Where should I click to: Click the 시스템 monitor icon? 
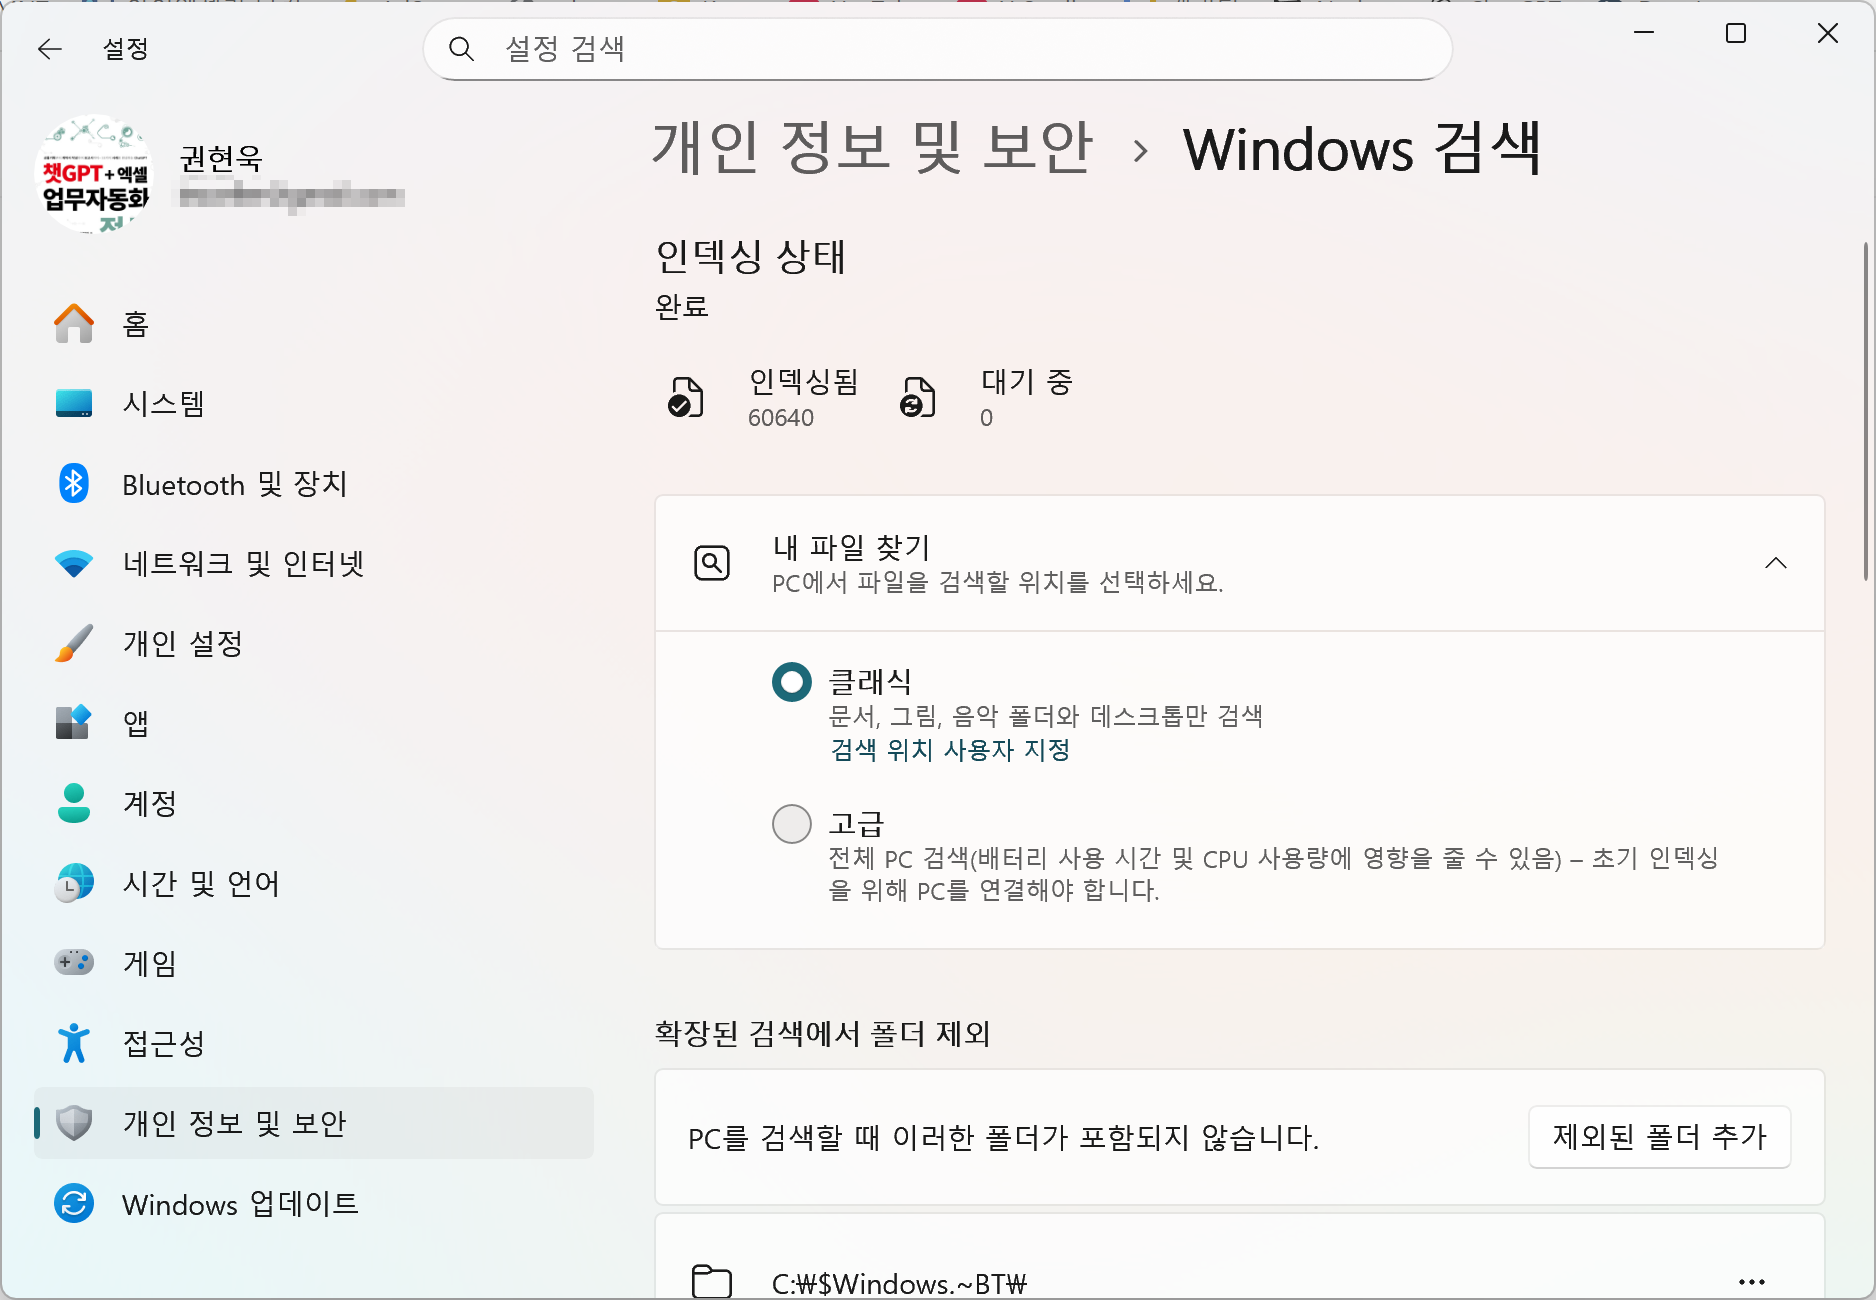point(74,404)
